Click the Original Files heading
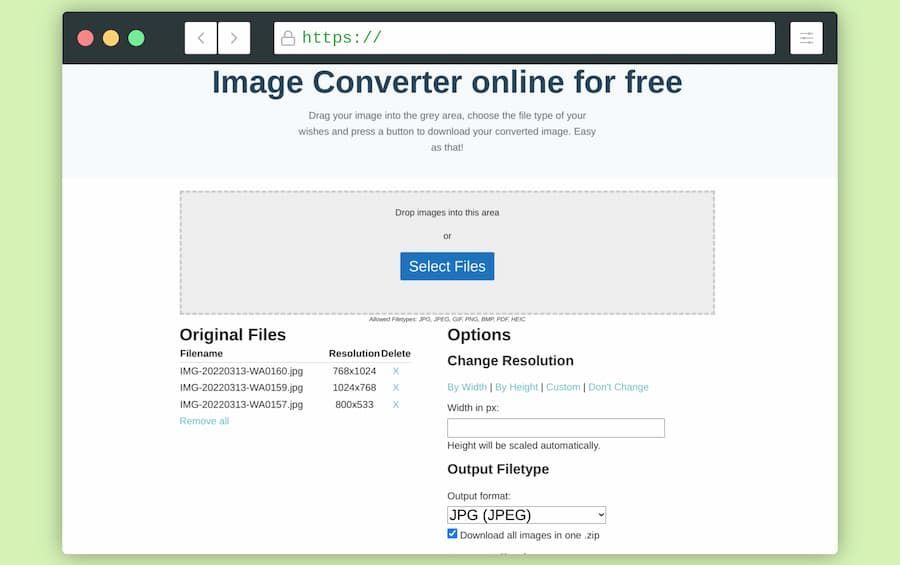The width and height of the screenshot is (900, 565). pos(232,335)
